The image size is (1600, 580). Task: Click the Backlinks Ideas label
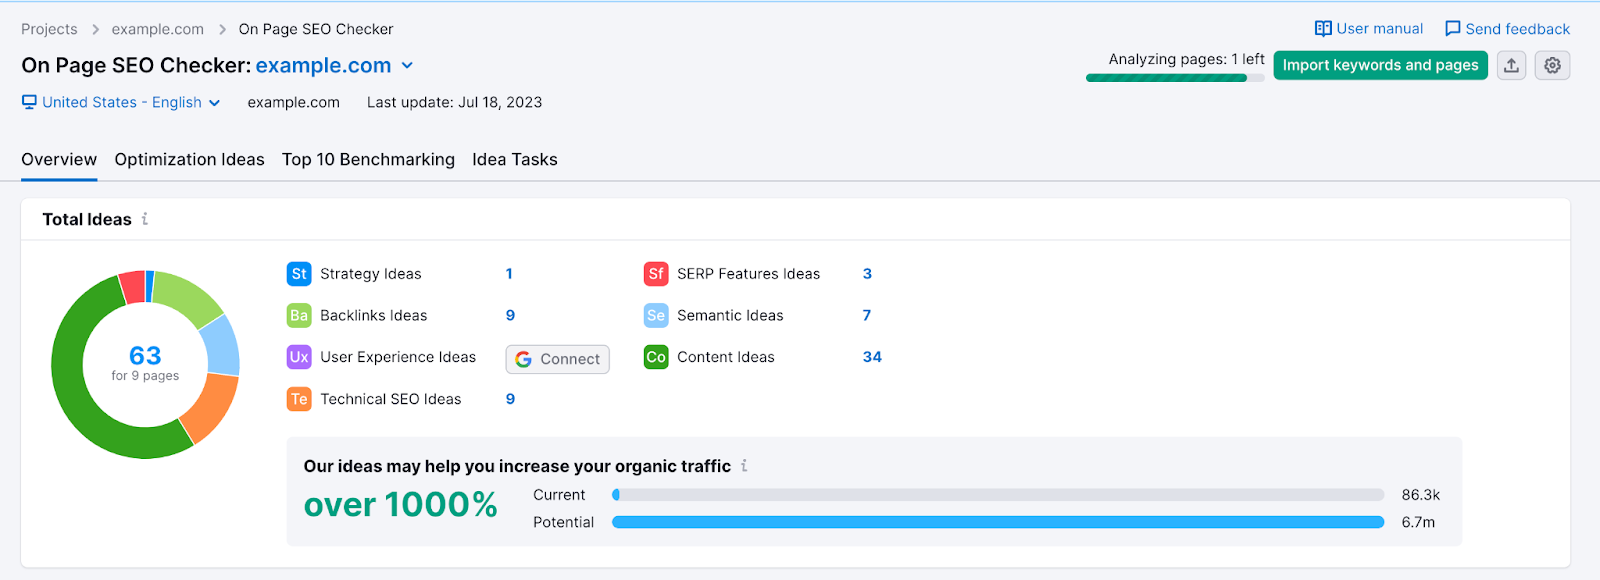(374, 316)
